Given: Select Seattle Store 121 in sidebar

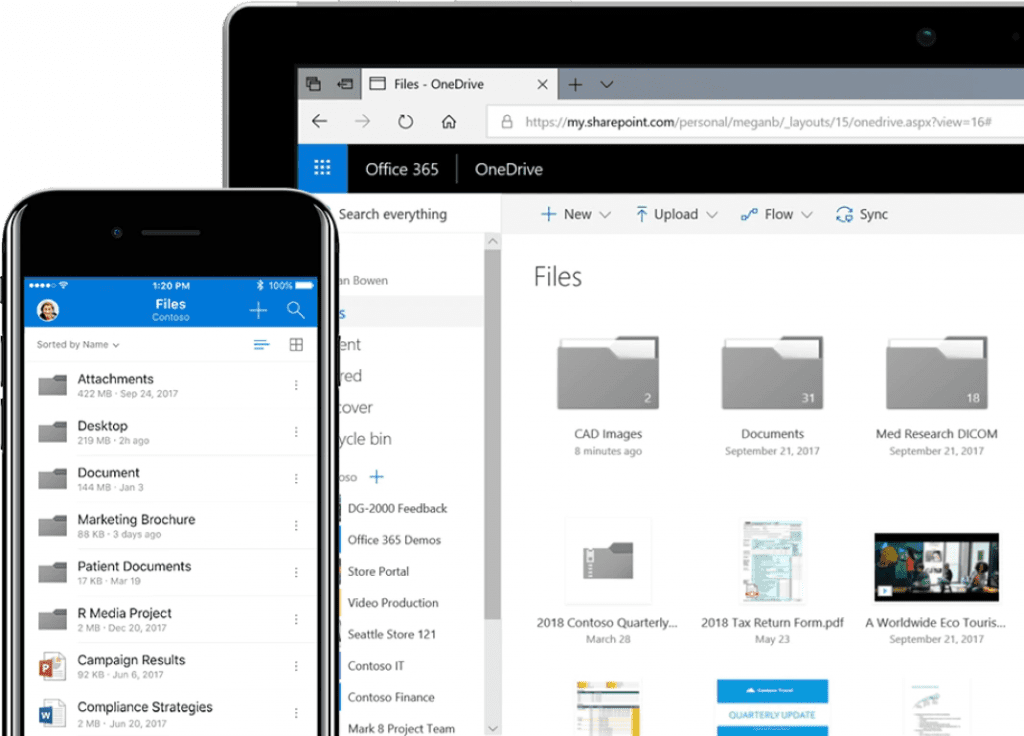Looking at the screenshot, I should [x=391, y=633].
